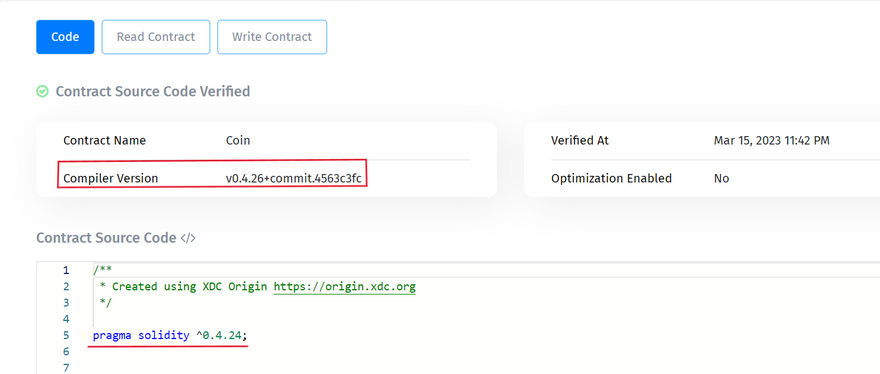
Task: Select the Optimization Enabled label
Action: click(x=611, y=179)
